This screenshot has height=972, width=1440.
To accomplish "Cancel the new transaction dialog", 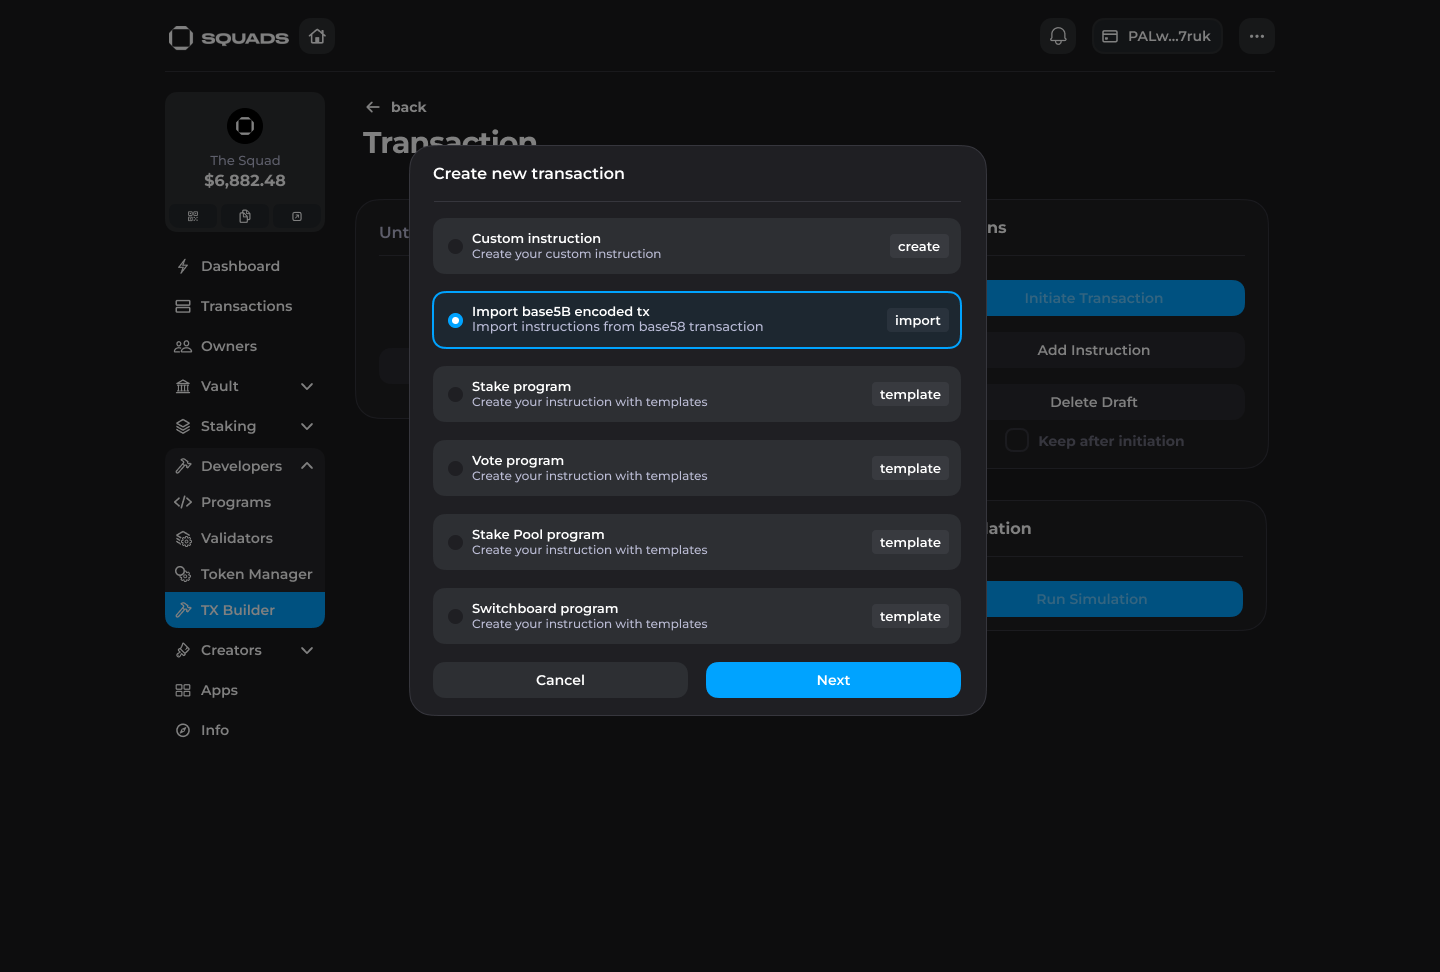I will pyautogui.click(x=560, y=680).
